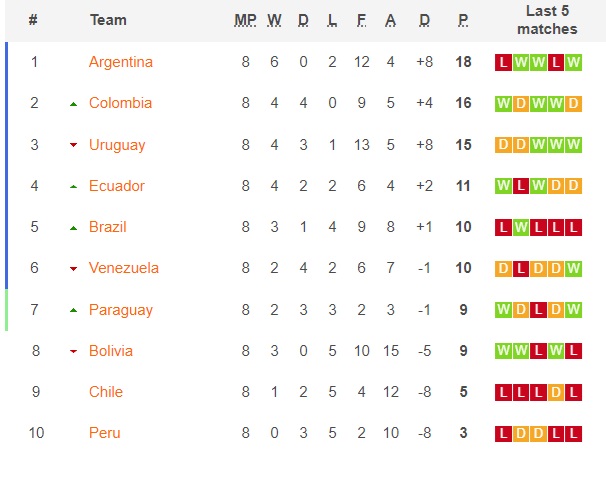Click red down arrow beside Uruguay
Image resolution: width=606 pixels, height=482 pixels.
pyautogui.click(x=73, y=145)
